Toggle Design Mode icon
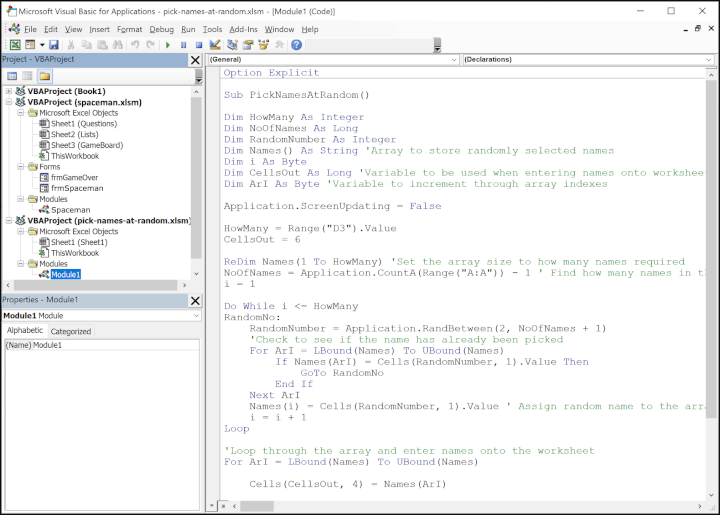The width and height of the screenshot is (720, 515). click(216, 45)
